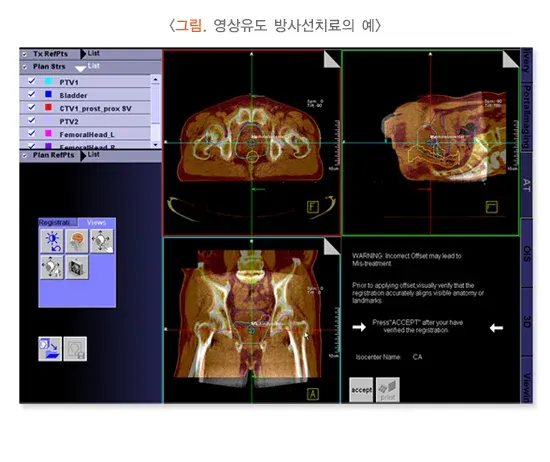Select the red CTV1 color swatch
This screenshot has width=550, height=462.
[x=48, y=107]
